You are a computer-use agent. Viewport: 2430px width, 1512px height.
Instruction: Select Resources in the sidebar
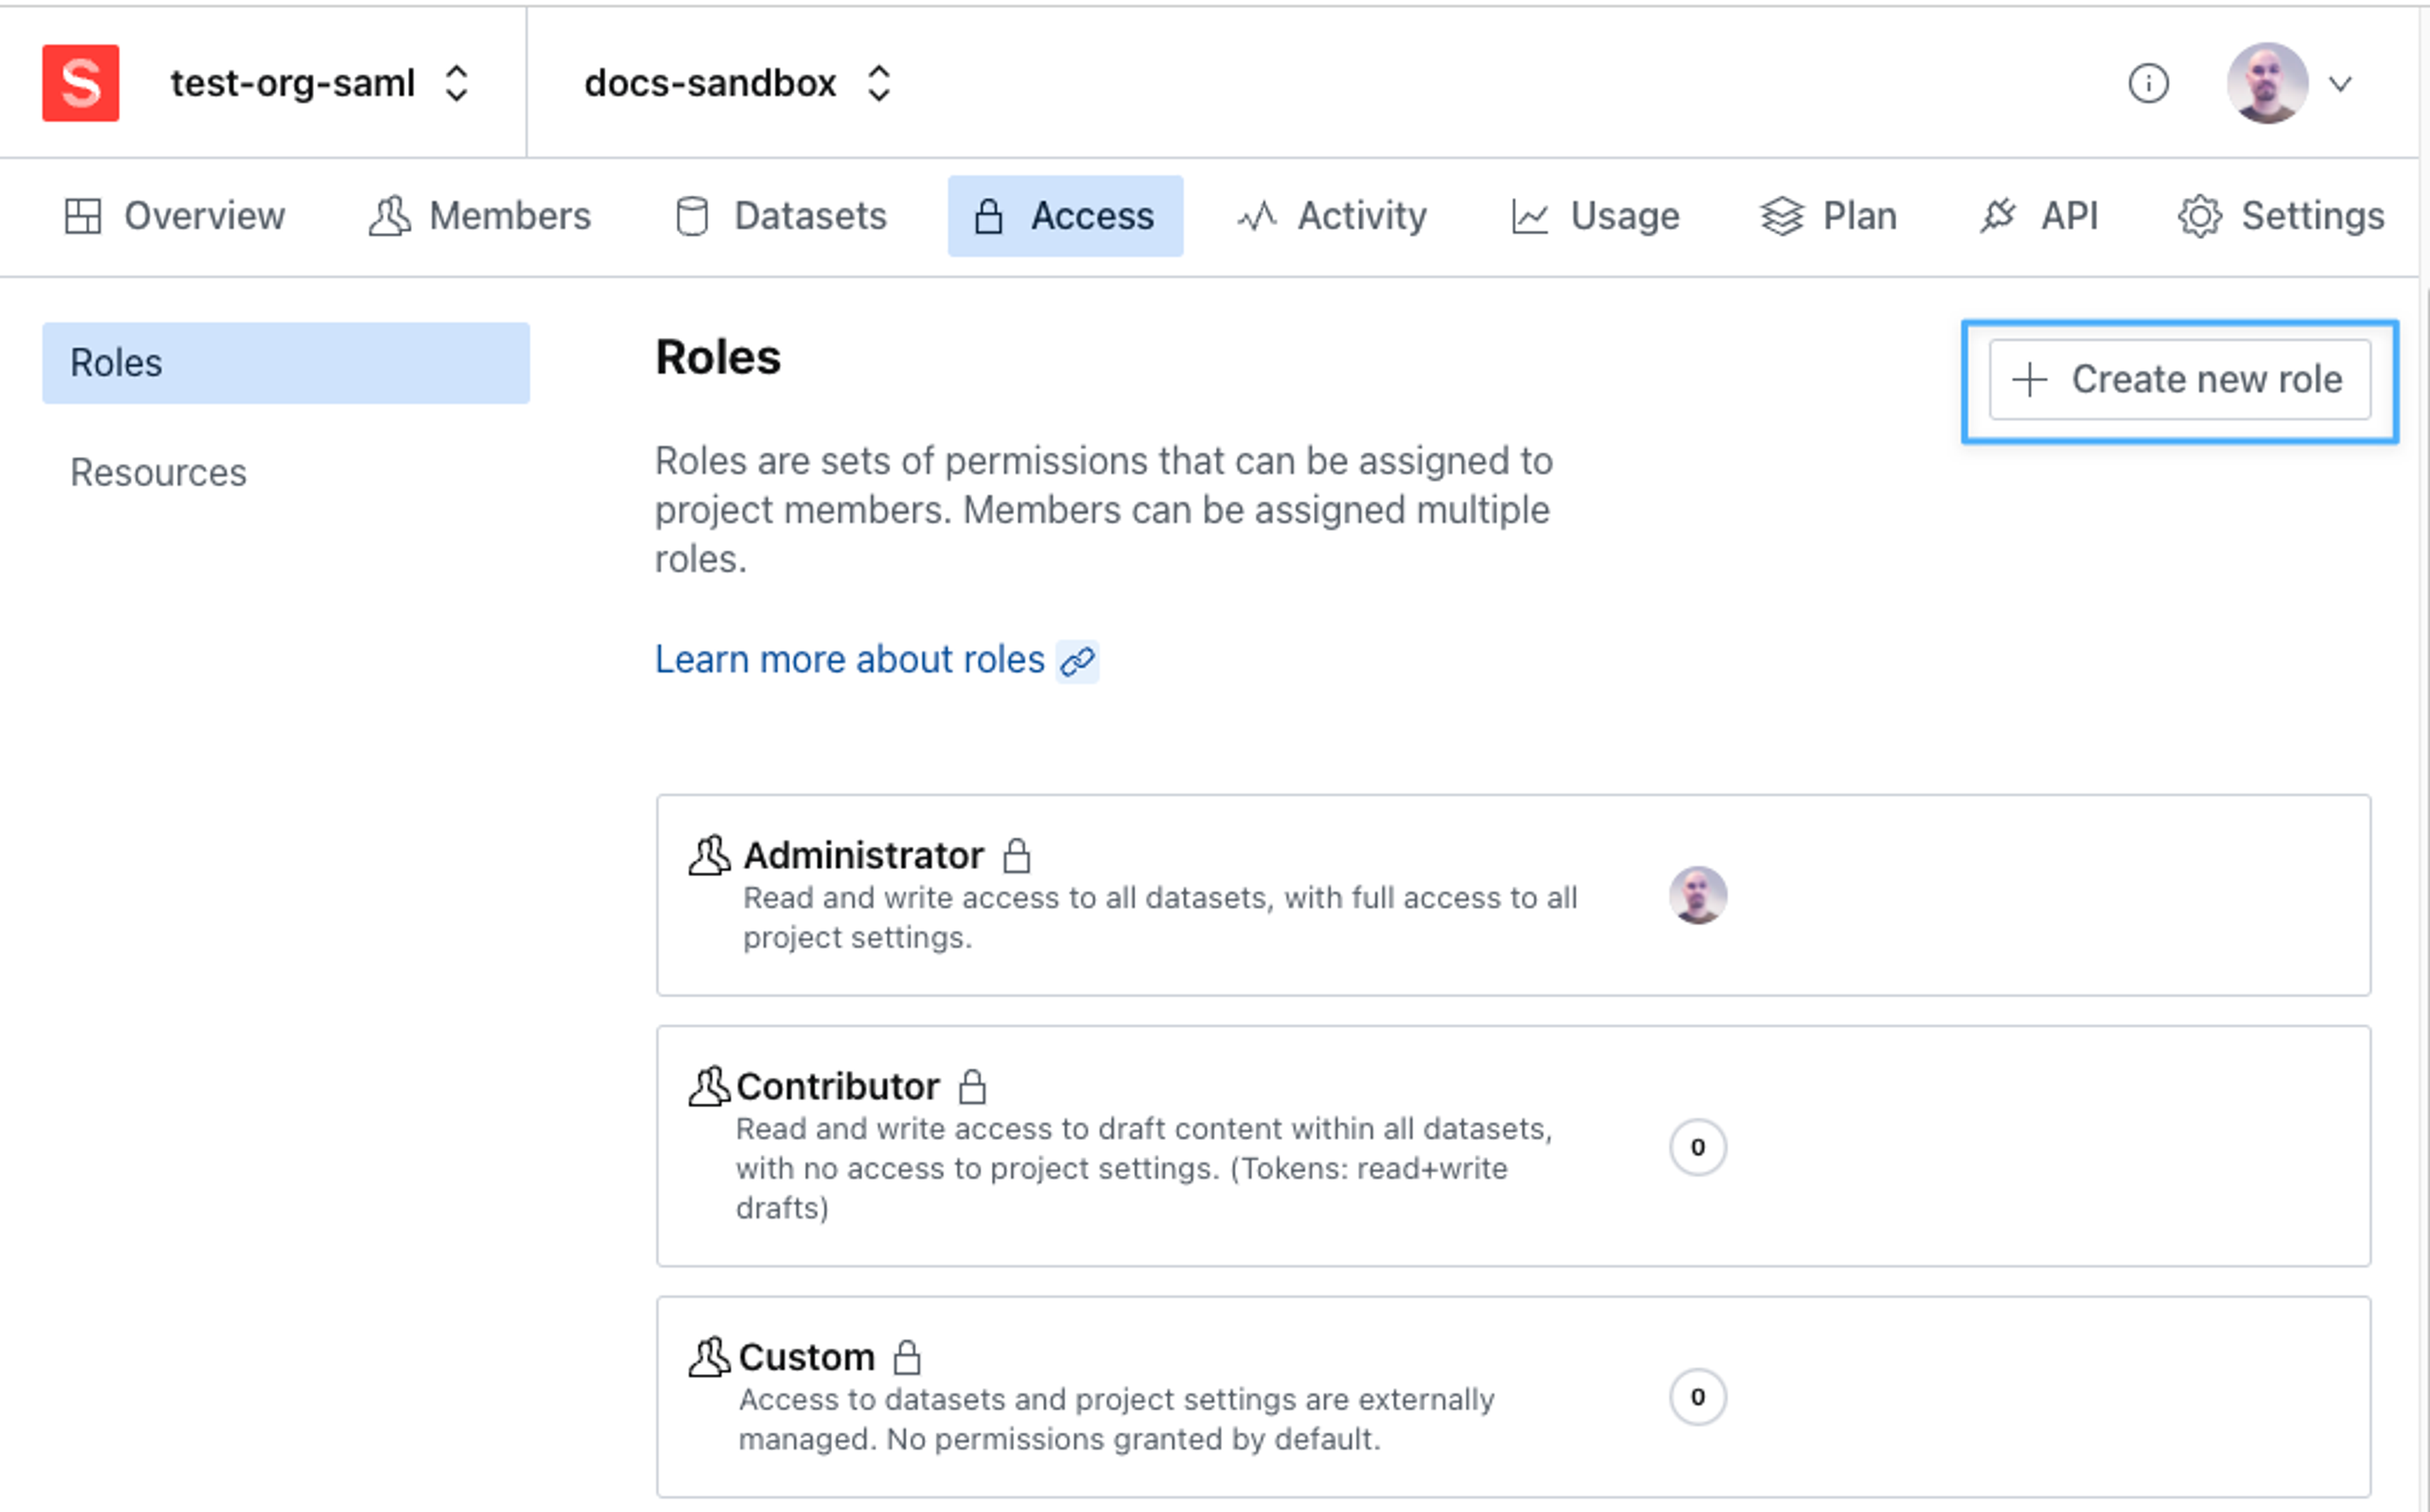click(158, 472)
